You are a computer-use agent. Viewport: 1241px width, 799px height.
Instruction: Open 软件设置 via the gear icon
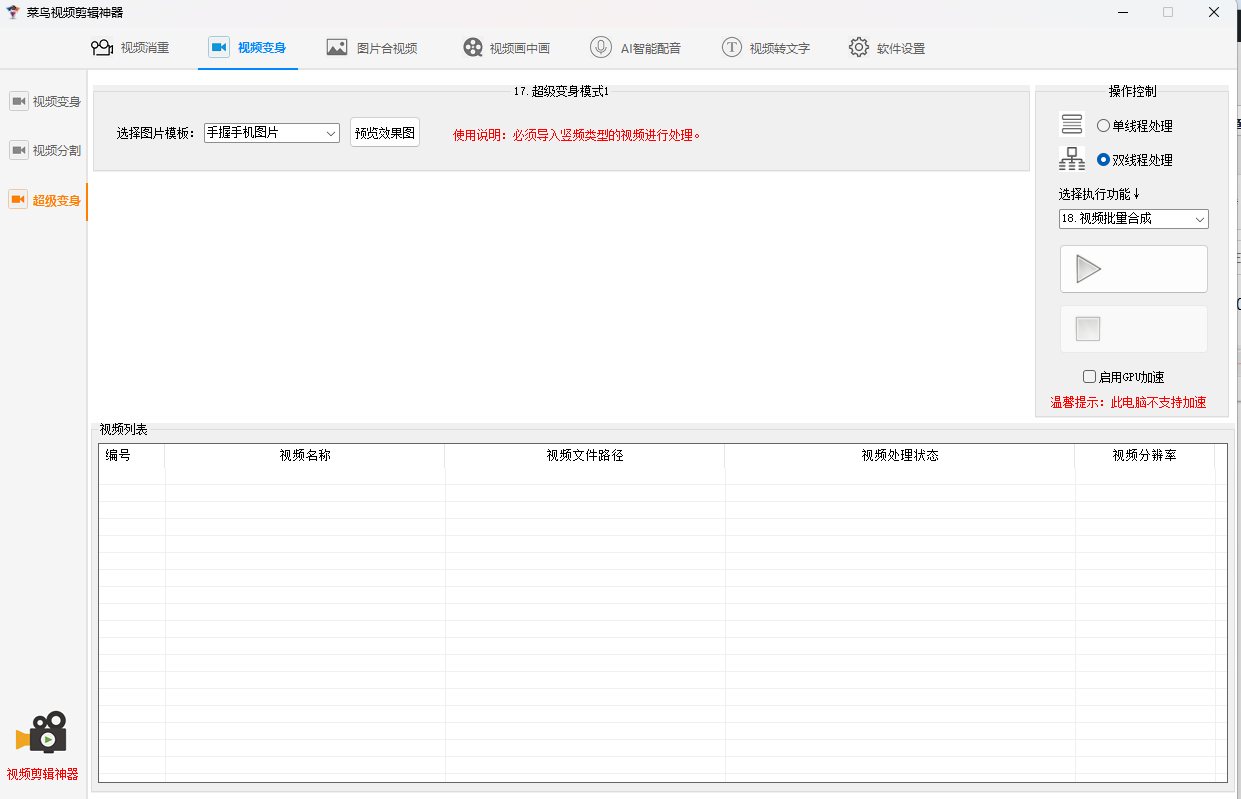pos(859,48)
